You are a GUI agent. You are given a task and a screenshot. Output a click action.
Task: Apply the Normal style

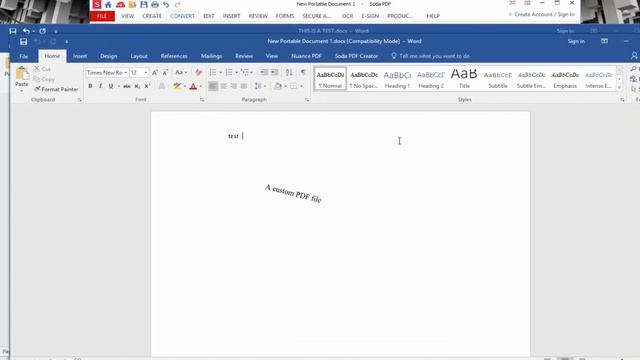point(330,79)
